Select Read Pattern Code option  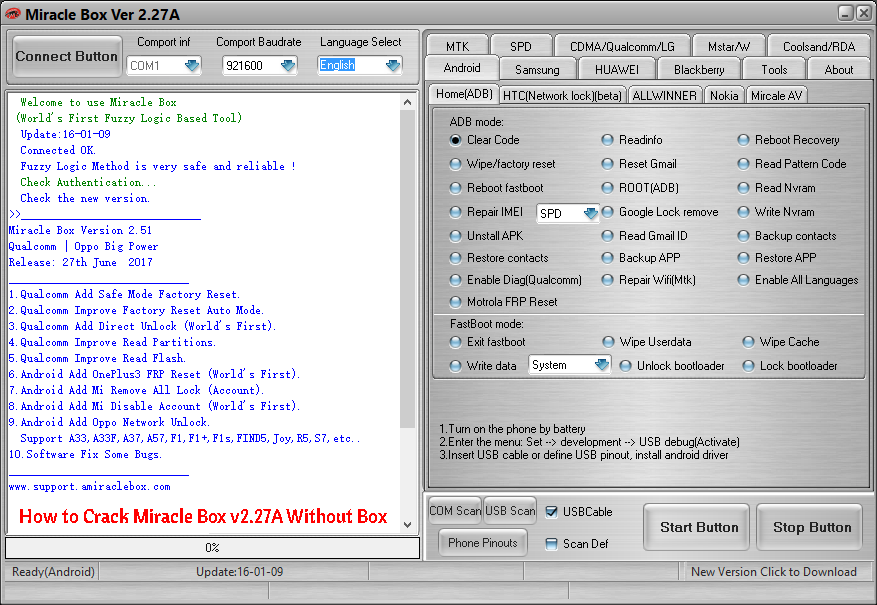[x=743, y=164]
